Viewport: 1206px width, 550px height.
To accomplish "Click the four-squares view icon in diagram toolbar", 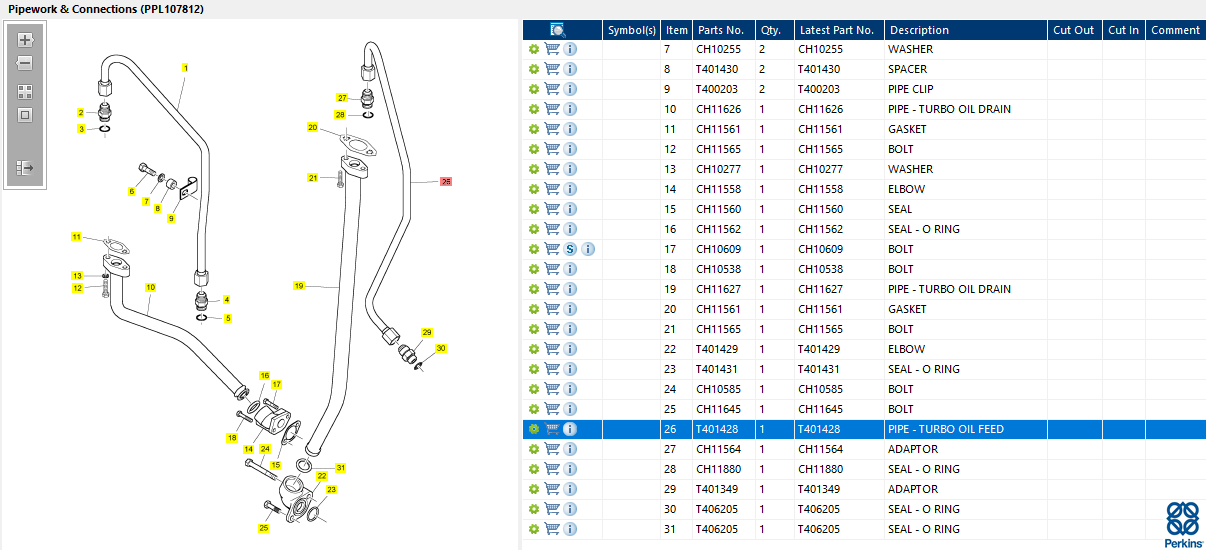I will point(25,91).
